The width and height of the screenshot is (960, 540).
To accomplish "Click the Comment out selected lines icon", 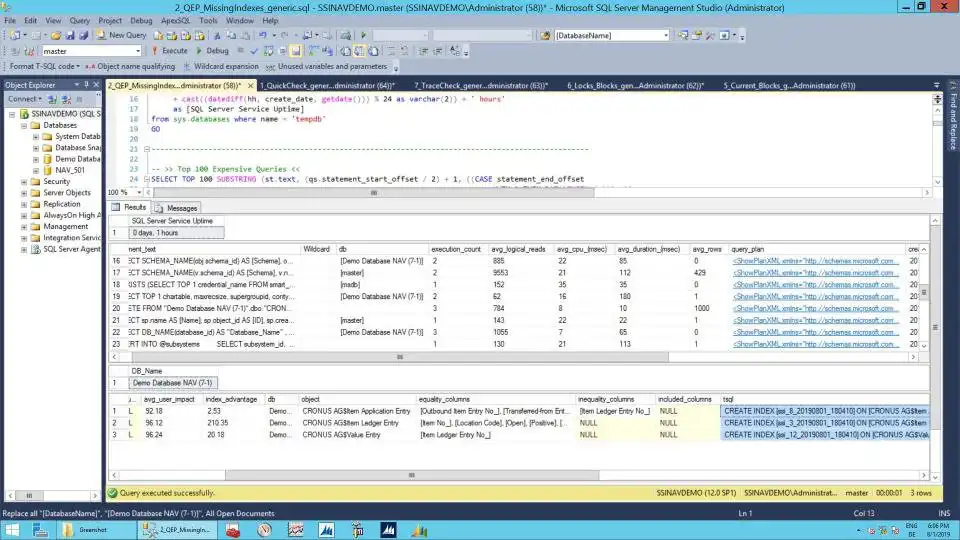I will tap(391, 51).
